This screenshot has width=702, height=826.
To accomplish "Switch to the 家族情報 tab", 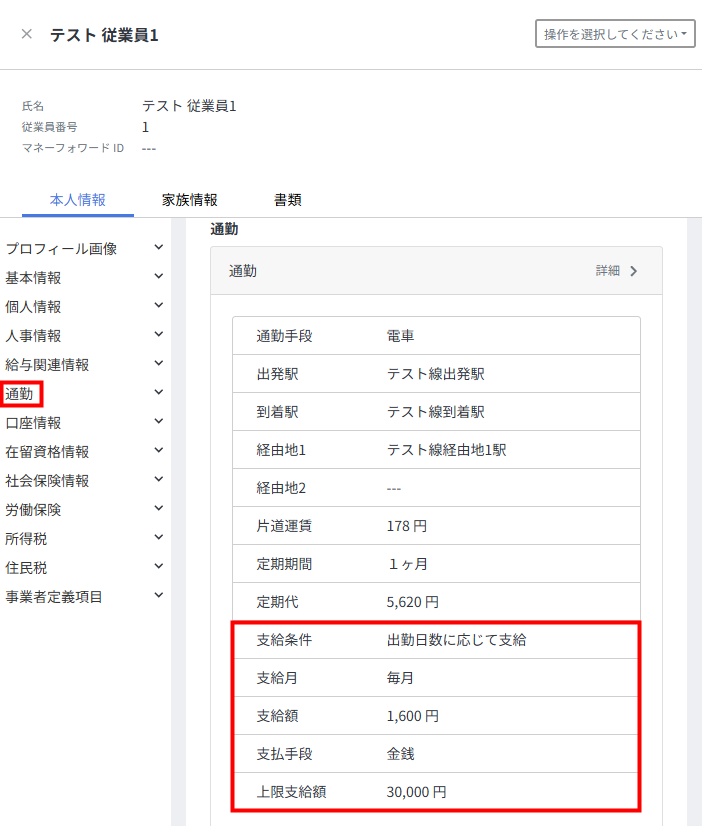I will click(190, 200).
